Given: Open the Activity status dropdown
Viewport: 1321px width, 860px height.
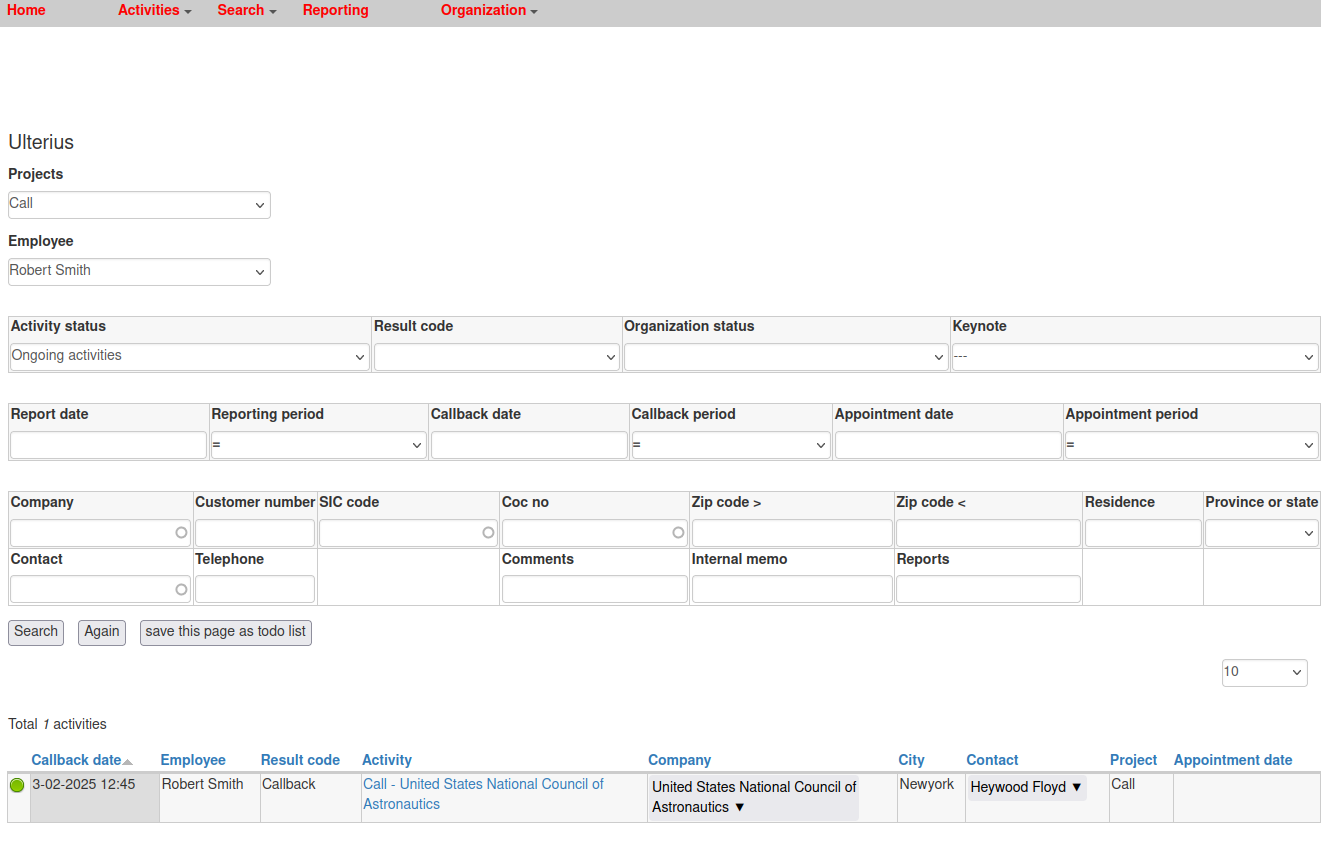Looking at the screenshot, I should point(189,357).
